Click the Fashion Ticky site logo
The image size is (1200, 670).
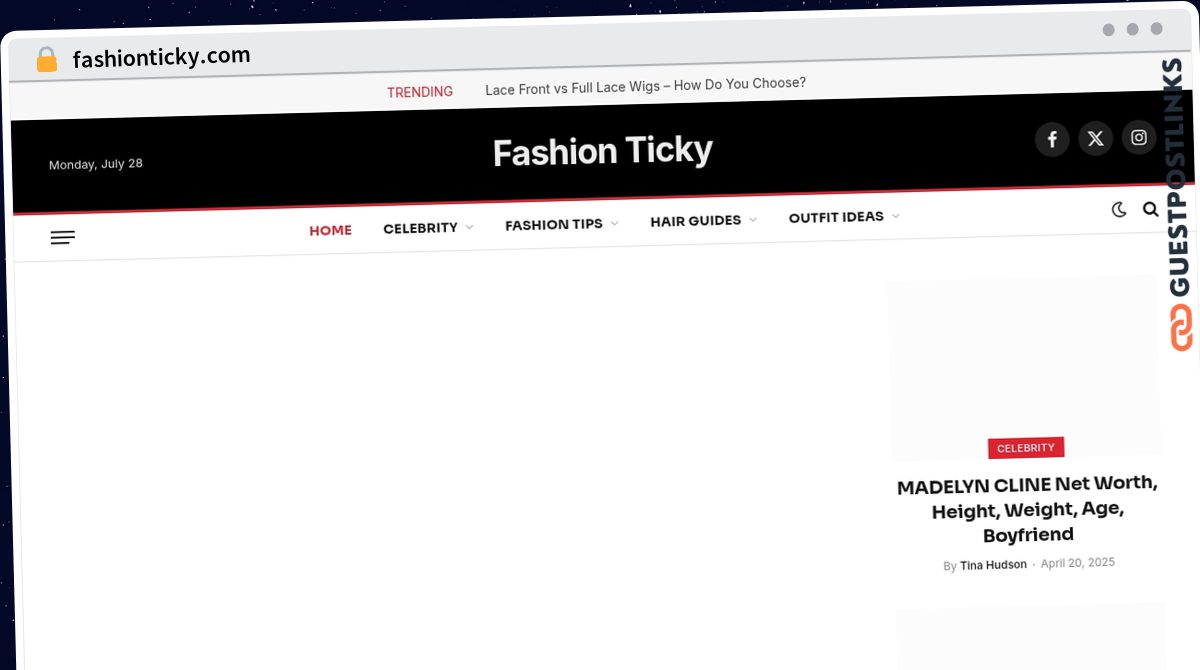[x=603, y=151]
